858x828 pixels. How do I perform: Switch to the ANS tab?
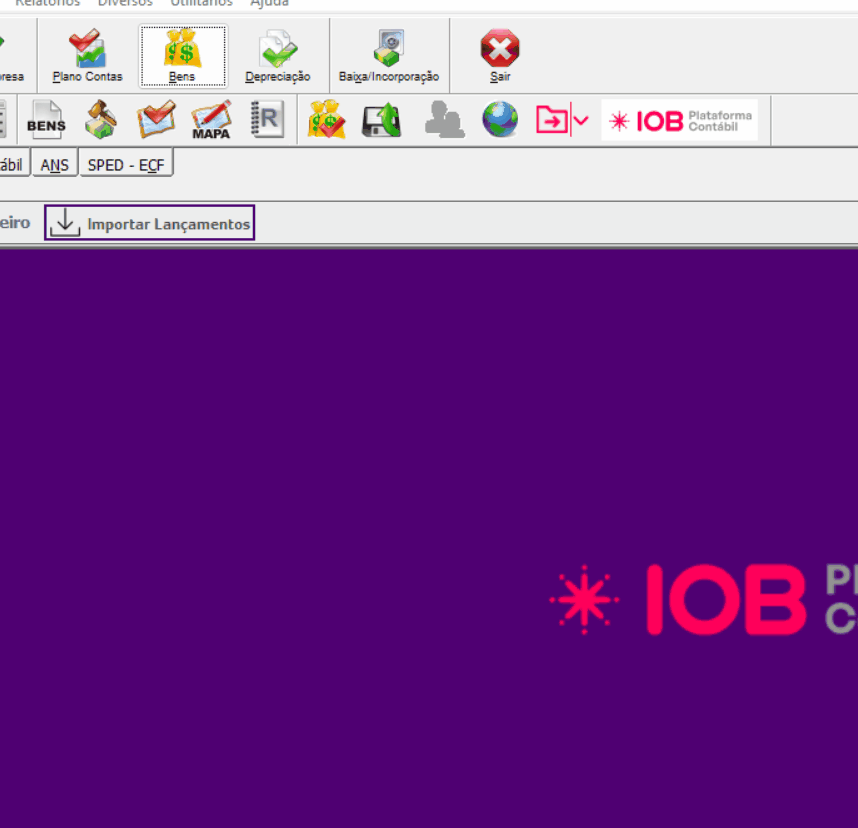55,165
